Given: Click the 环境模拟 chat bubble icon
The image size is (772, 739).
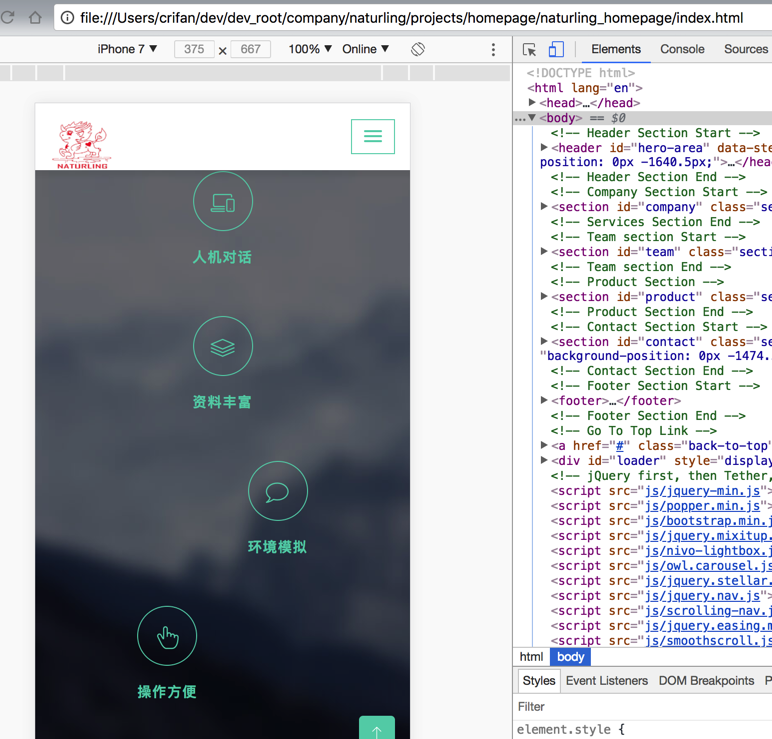Looking at the screenshot, I should point(278,491).
